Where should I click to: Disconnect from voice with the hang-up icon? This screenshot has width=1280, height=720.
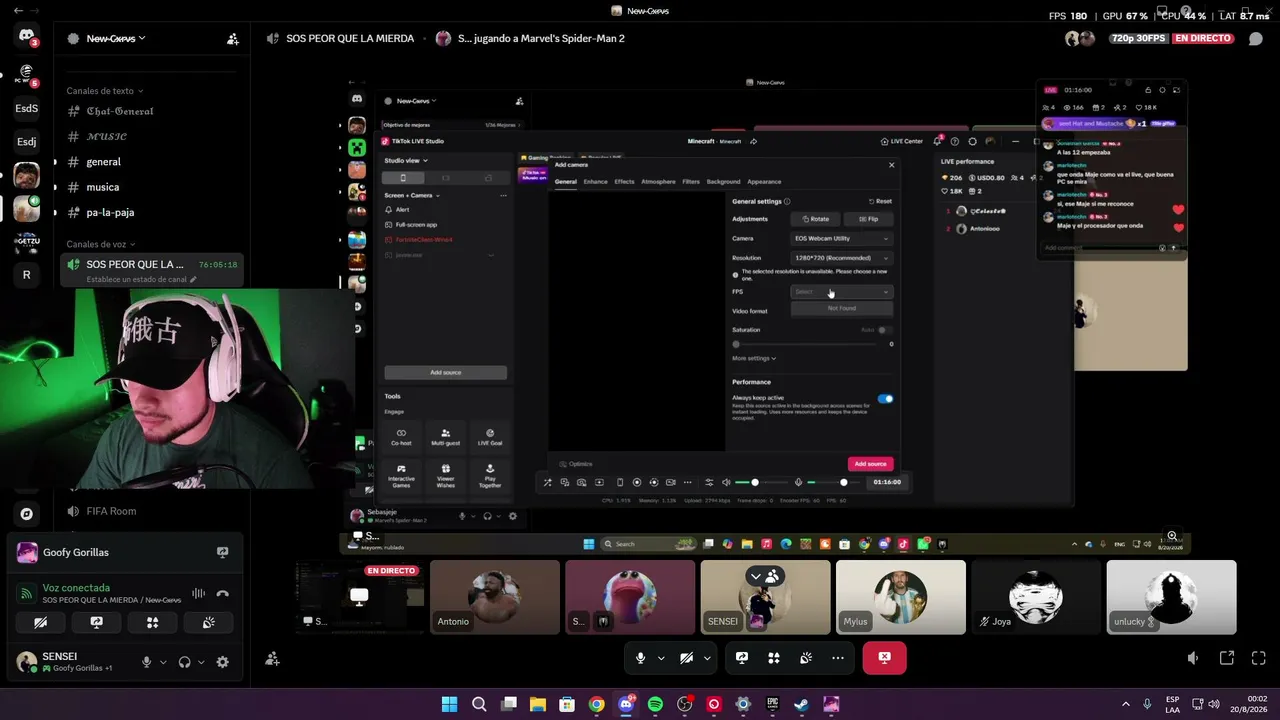[222, 594]
